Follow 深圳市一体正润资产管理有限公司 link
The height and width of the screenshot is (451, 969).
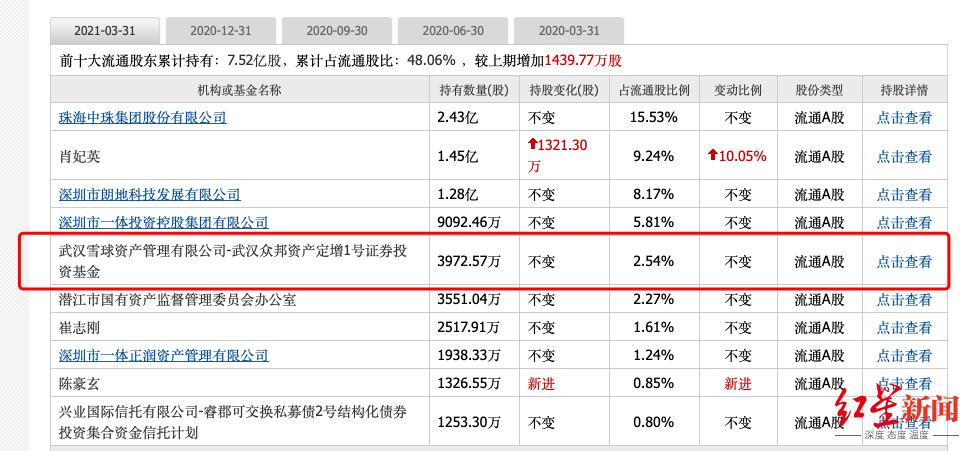pyautogui.click(x=163, y=355)
